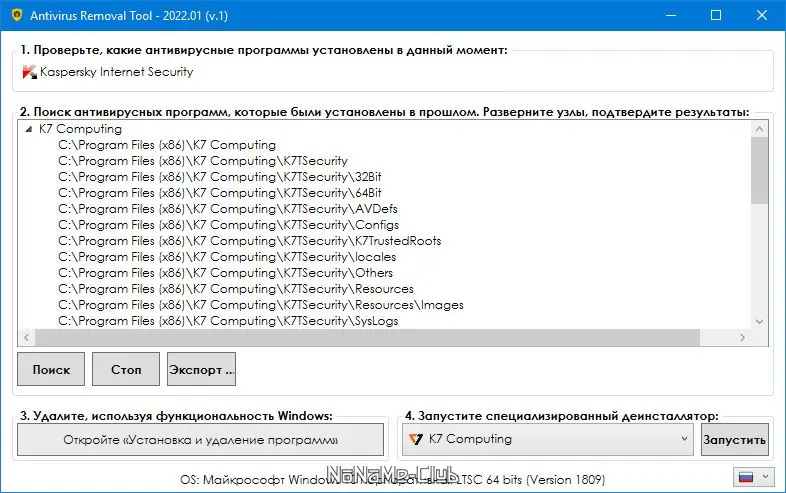Open the specialized uninstaller dropdown

tap(684, 439)
